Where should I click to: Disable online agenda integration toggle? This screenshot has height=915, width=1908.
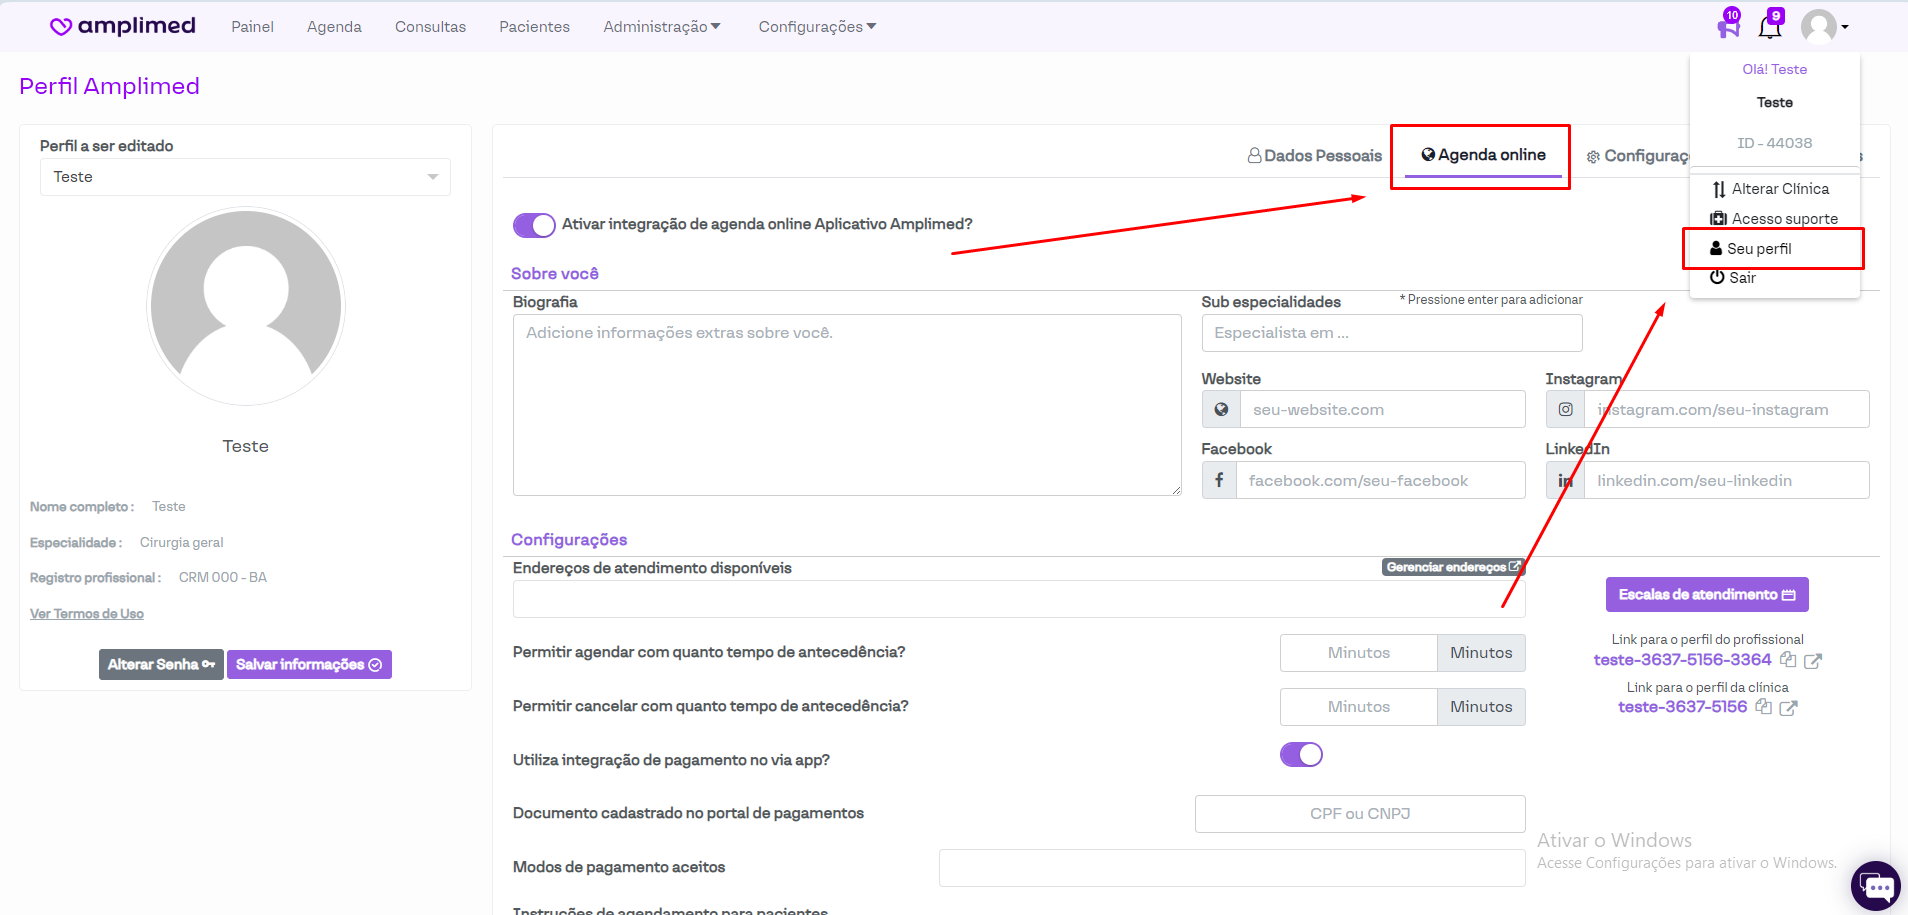click(534, 225)
